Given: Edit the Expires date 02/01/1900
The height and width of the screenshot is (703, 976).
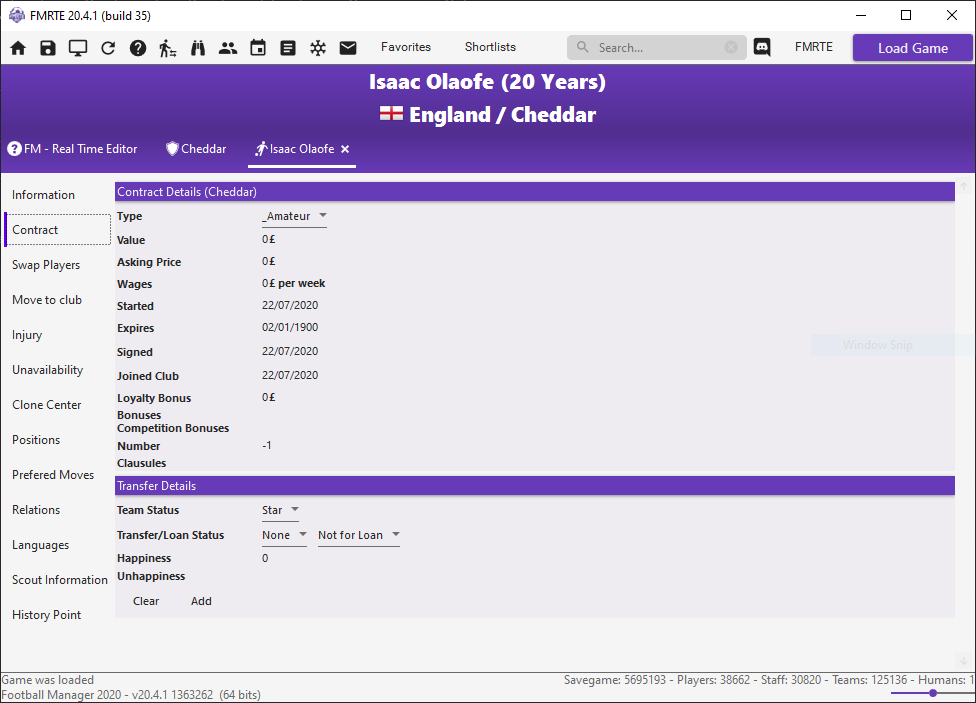Looking at the screenshot, I should pos(290,328).
